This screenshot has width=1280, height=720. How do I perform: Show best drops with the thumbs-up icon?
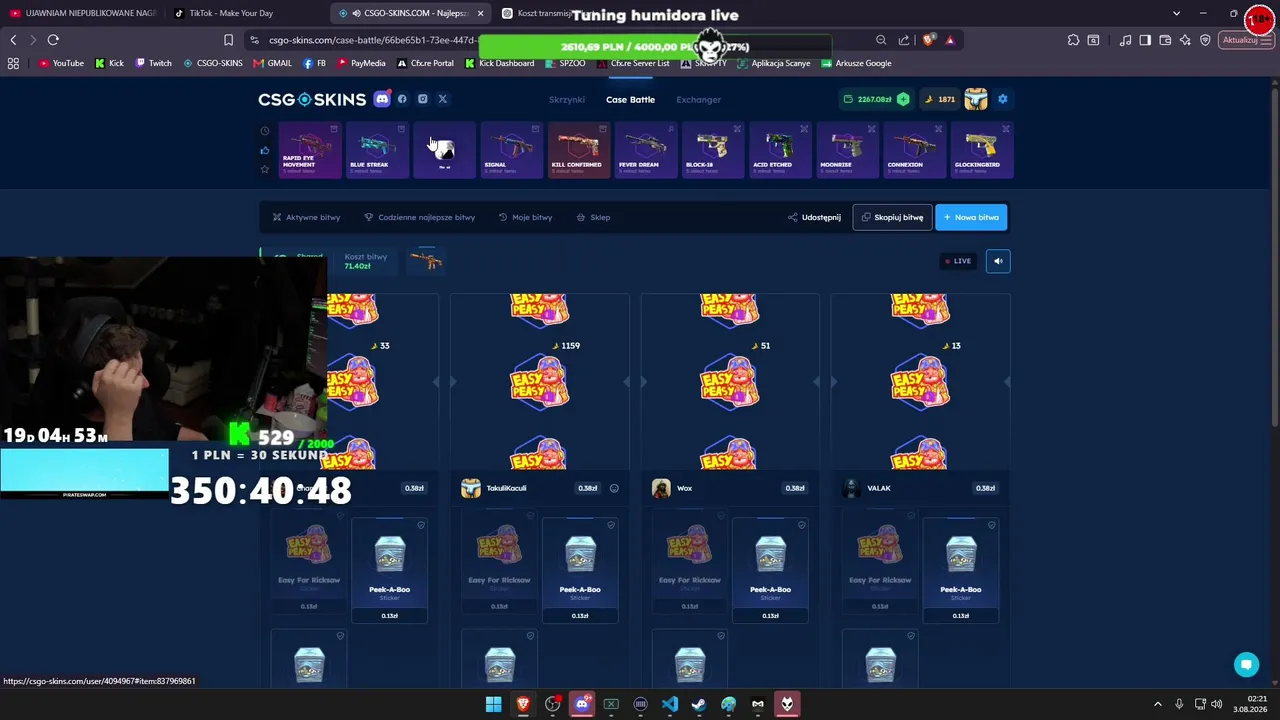click(264, 150)
